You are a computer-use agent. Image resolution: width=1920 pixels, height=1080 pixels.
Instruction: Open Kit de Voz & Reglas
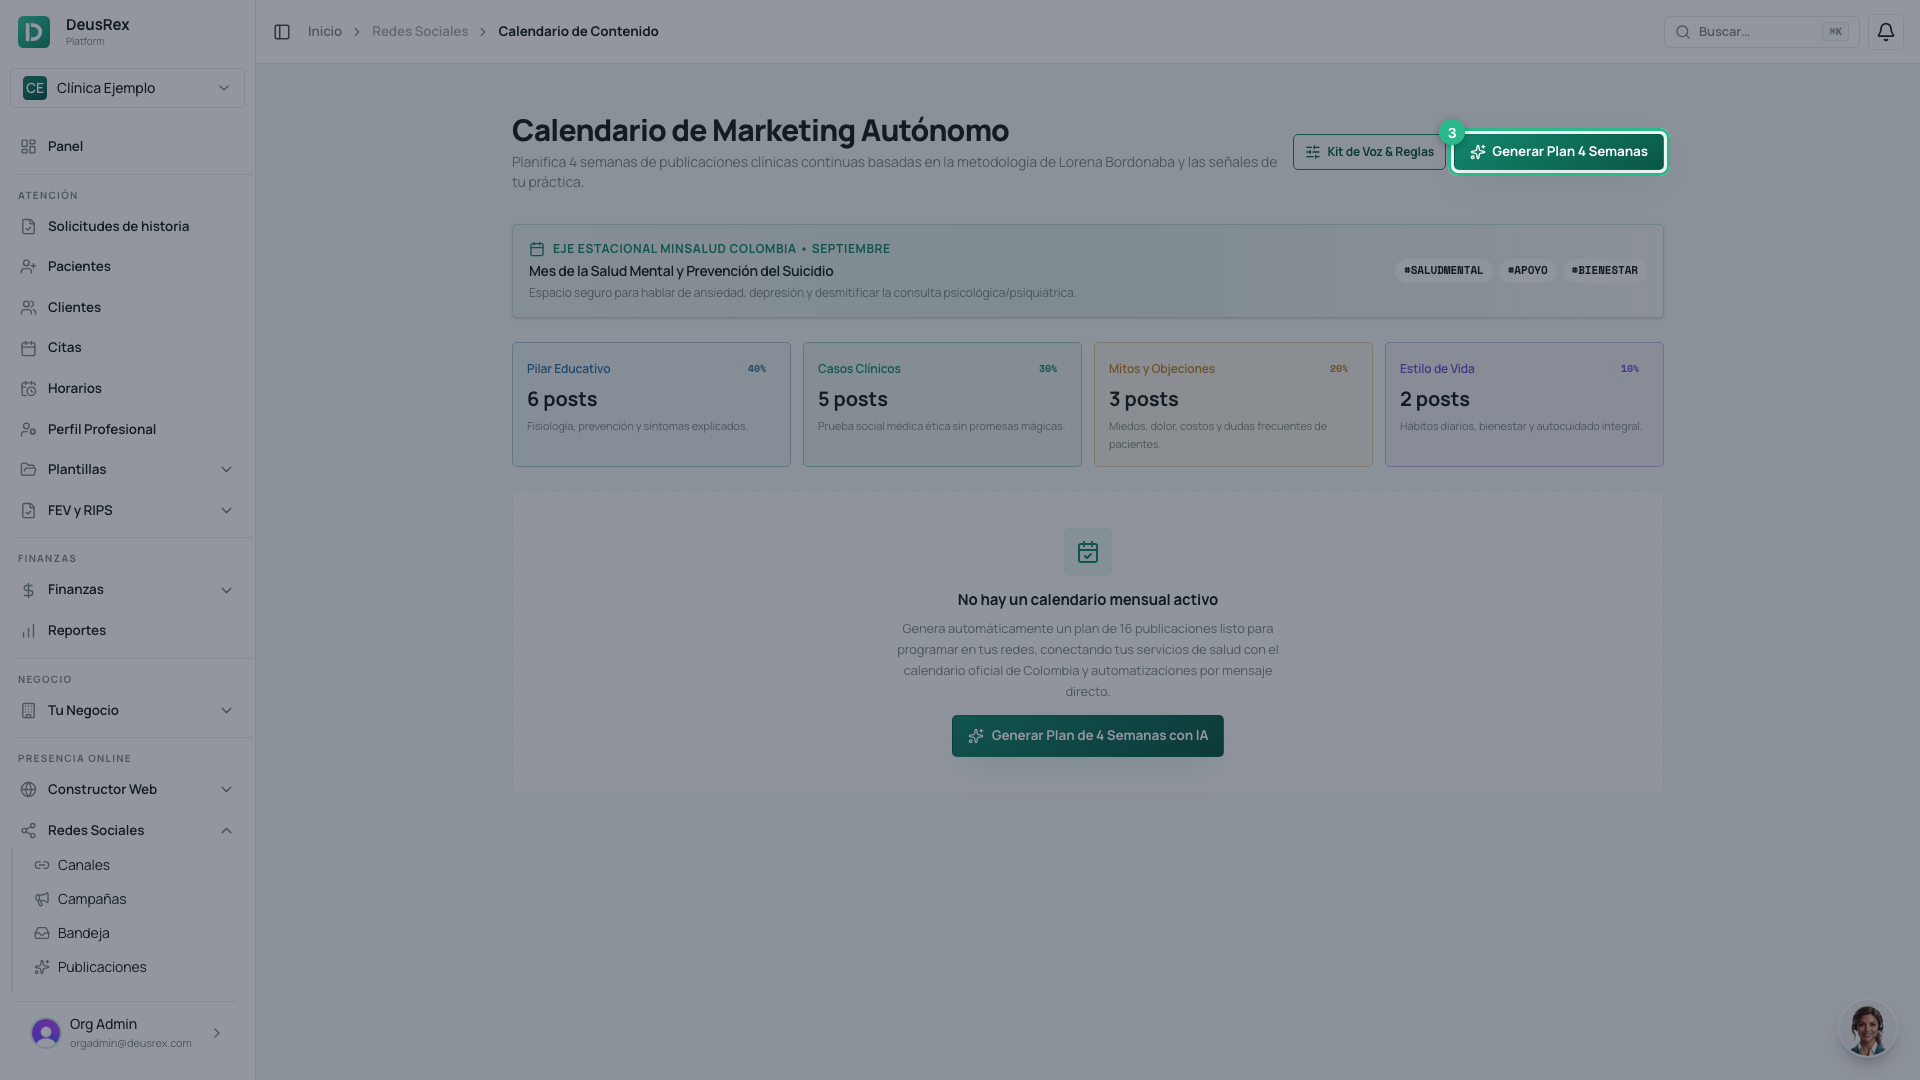tap(1369, 152)
